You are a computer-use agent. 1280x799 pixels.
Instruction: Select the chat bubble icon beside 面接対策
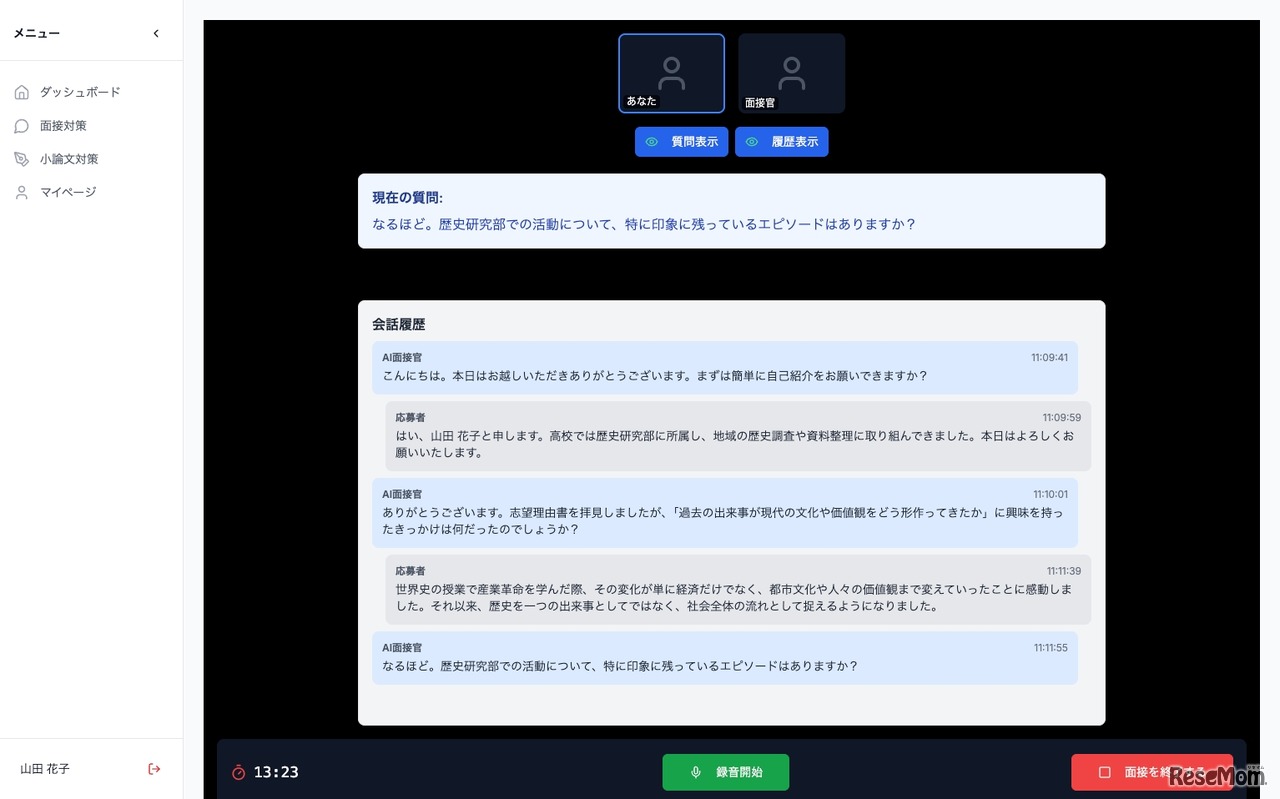pyautogui.click(x=22, y=125)
